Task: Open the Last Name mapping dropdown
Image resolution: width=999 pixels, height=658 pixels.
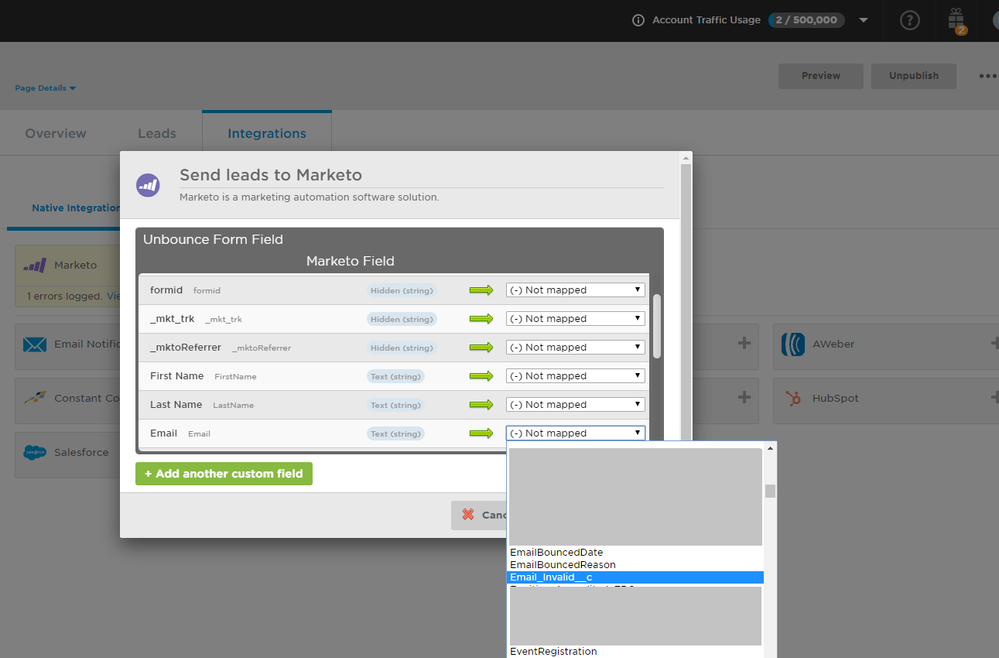Action: click(575, 405)
